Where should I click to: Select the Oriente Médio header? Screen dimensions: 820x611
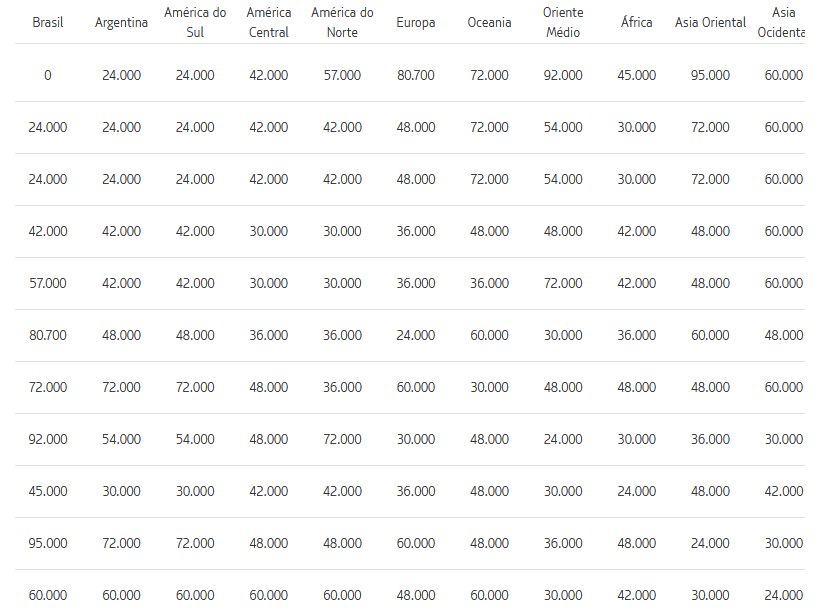pyautogui.click(x=563, y=22)
